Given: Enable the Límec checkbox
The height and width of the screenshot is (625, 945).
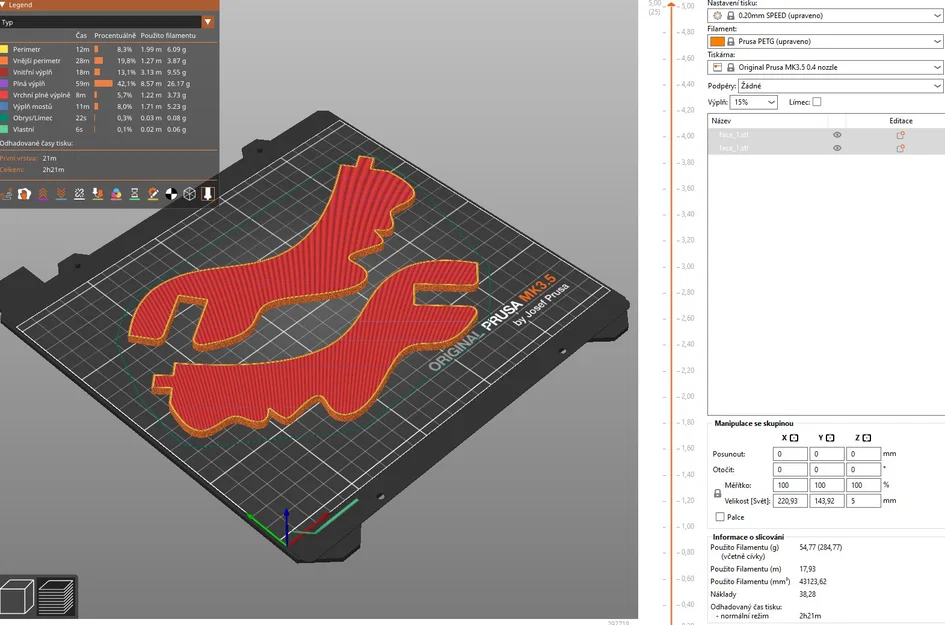Looking at the screenshot, I should [x=818, y=101].
